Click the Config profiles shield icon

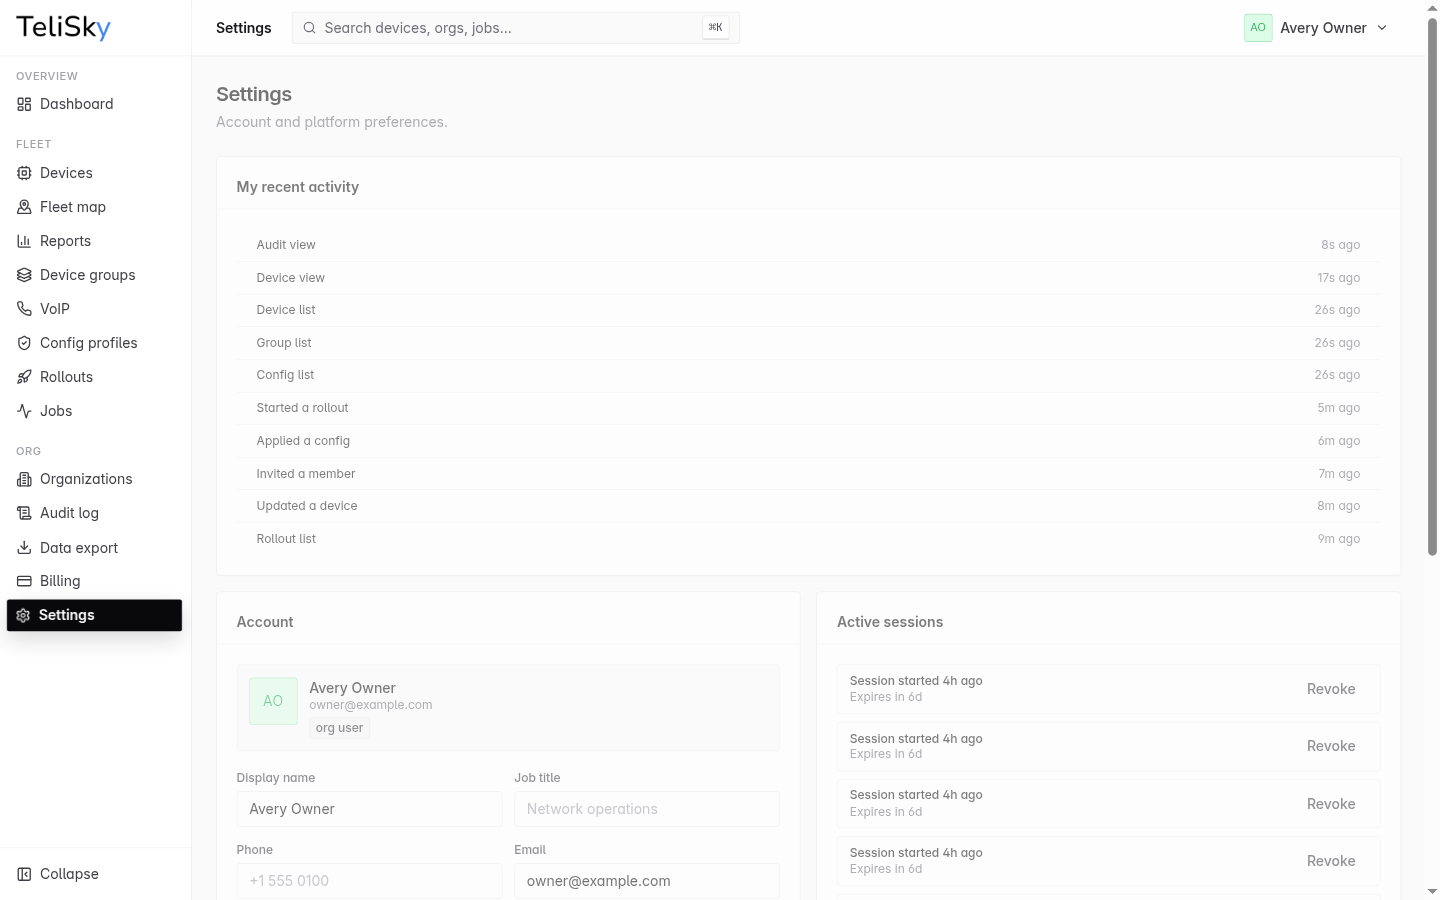pos(24,343)
